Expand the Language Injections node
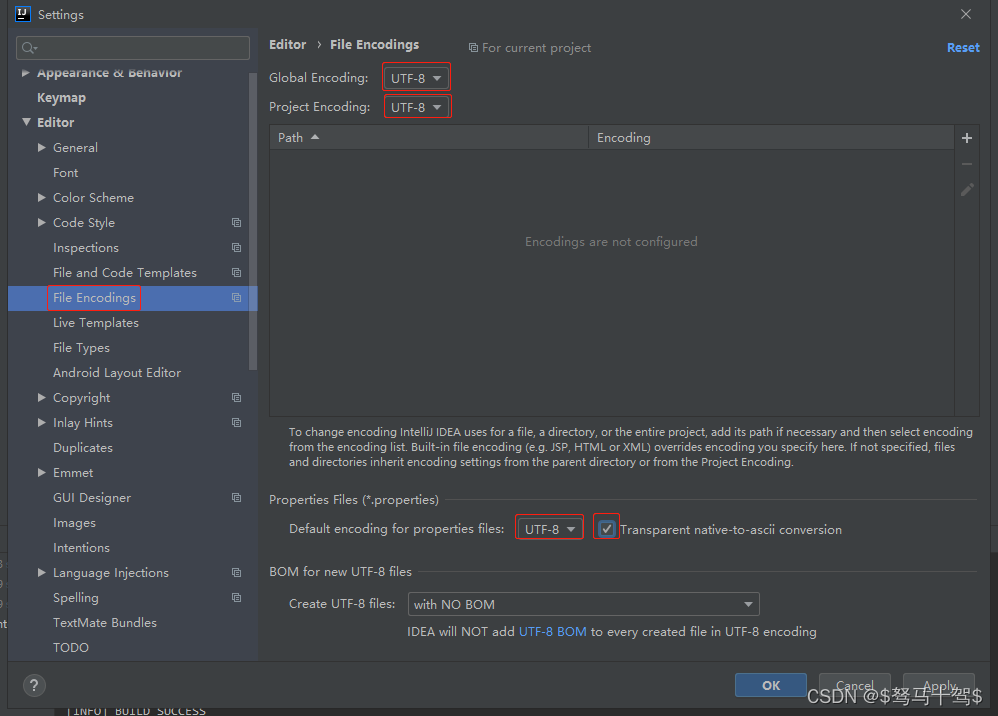998x716 pixels. point(41,573)
